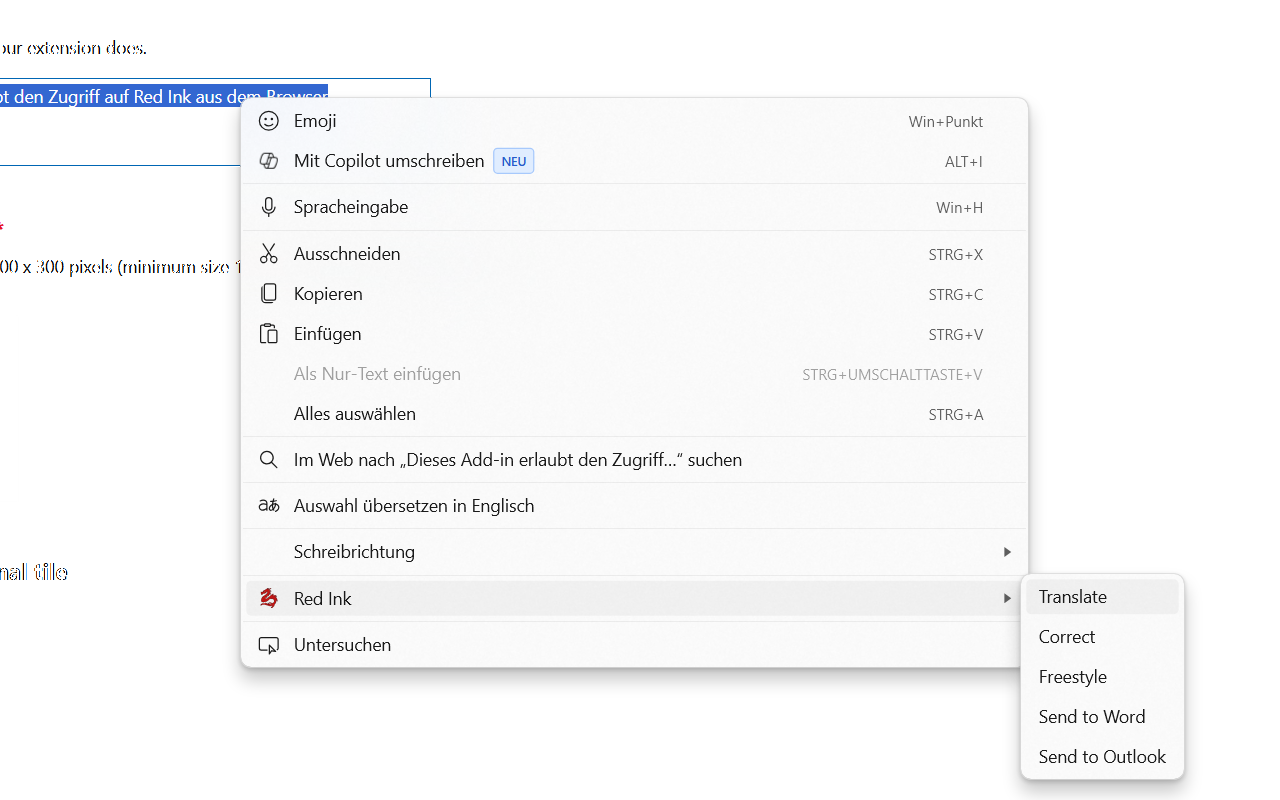Click the magnifier web search icon

pos(268,460)
